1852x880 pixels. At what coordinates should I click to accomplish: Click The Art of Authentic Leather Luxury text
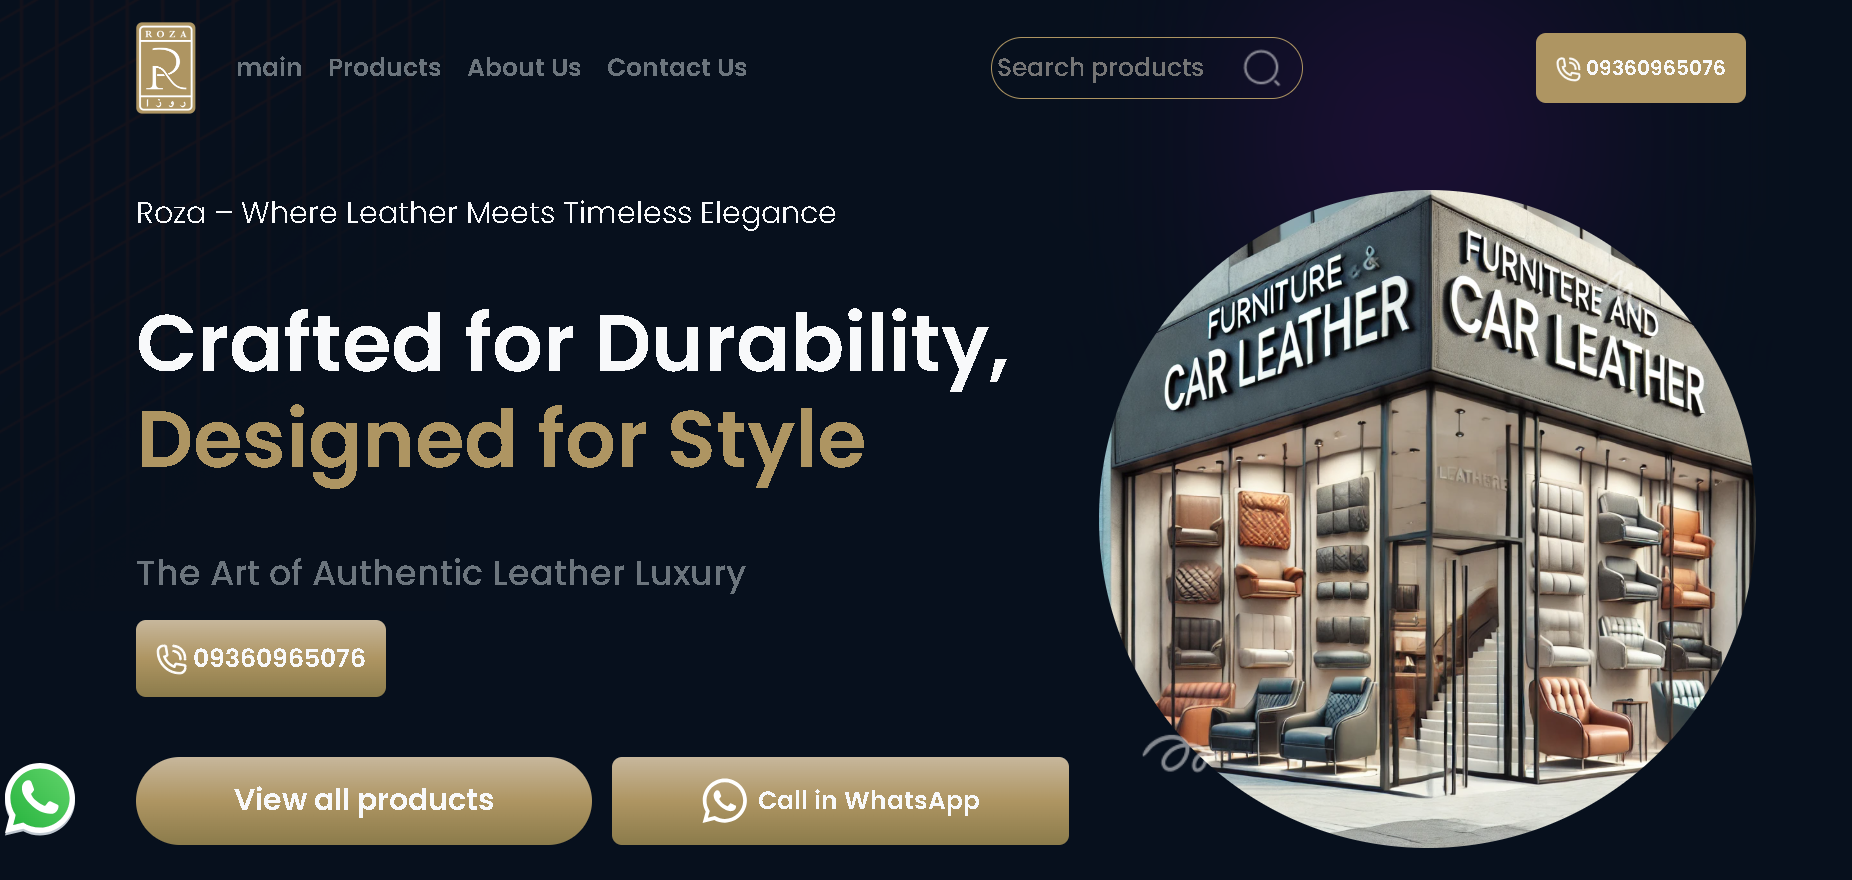pos(441,573)
